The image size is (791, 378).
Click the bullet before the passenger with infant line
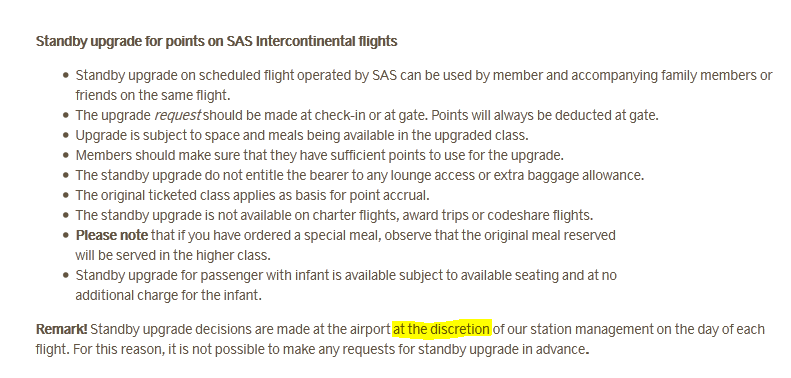[x=66, y=276]
